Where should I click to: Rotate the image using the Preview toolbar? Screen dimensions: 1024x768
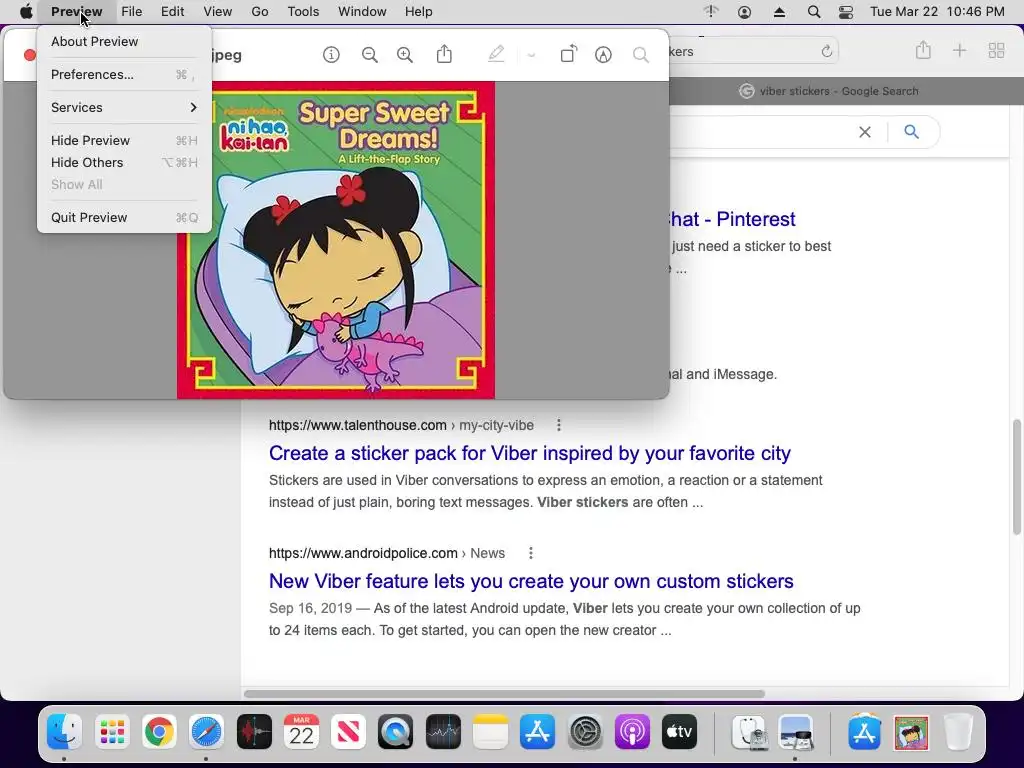tap(569, 54)
